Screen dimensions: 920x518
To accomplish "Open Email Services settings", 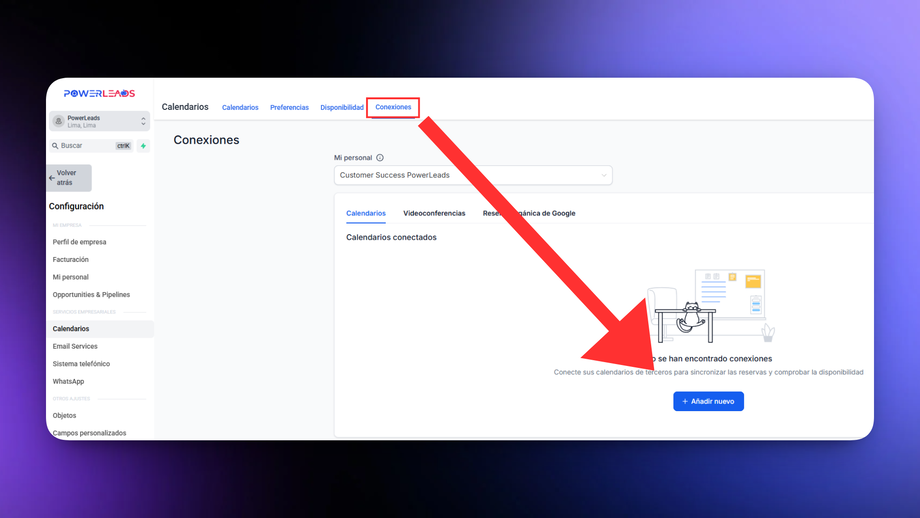I will pos(75,346).
